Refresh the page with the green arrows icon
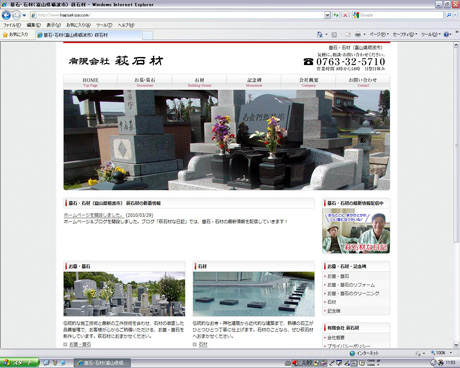Image resolution: width=460 pixels, height=368 pixels. [x=336, y=15]
